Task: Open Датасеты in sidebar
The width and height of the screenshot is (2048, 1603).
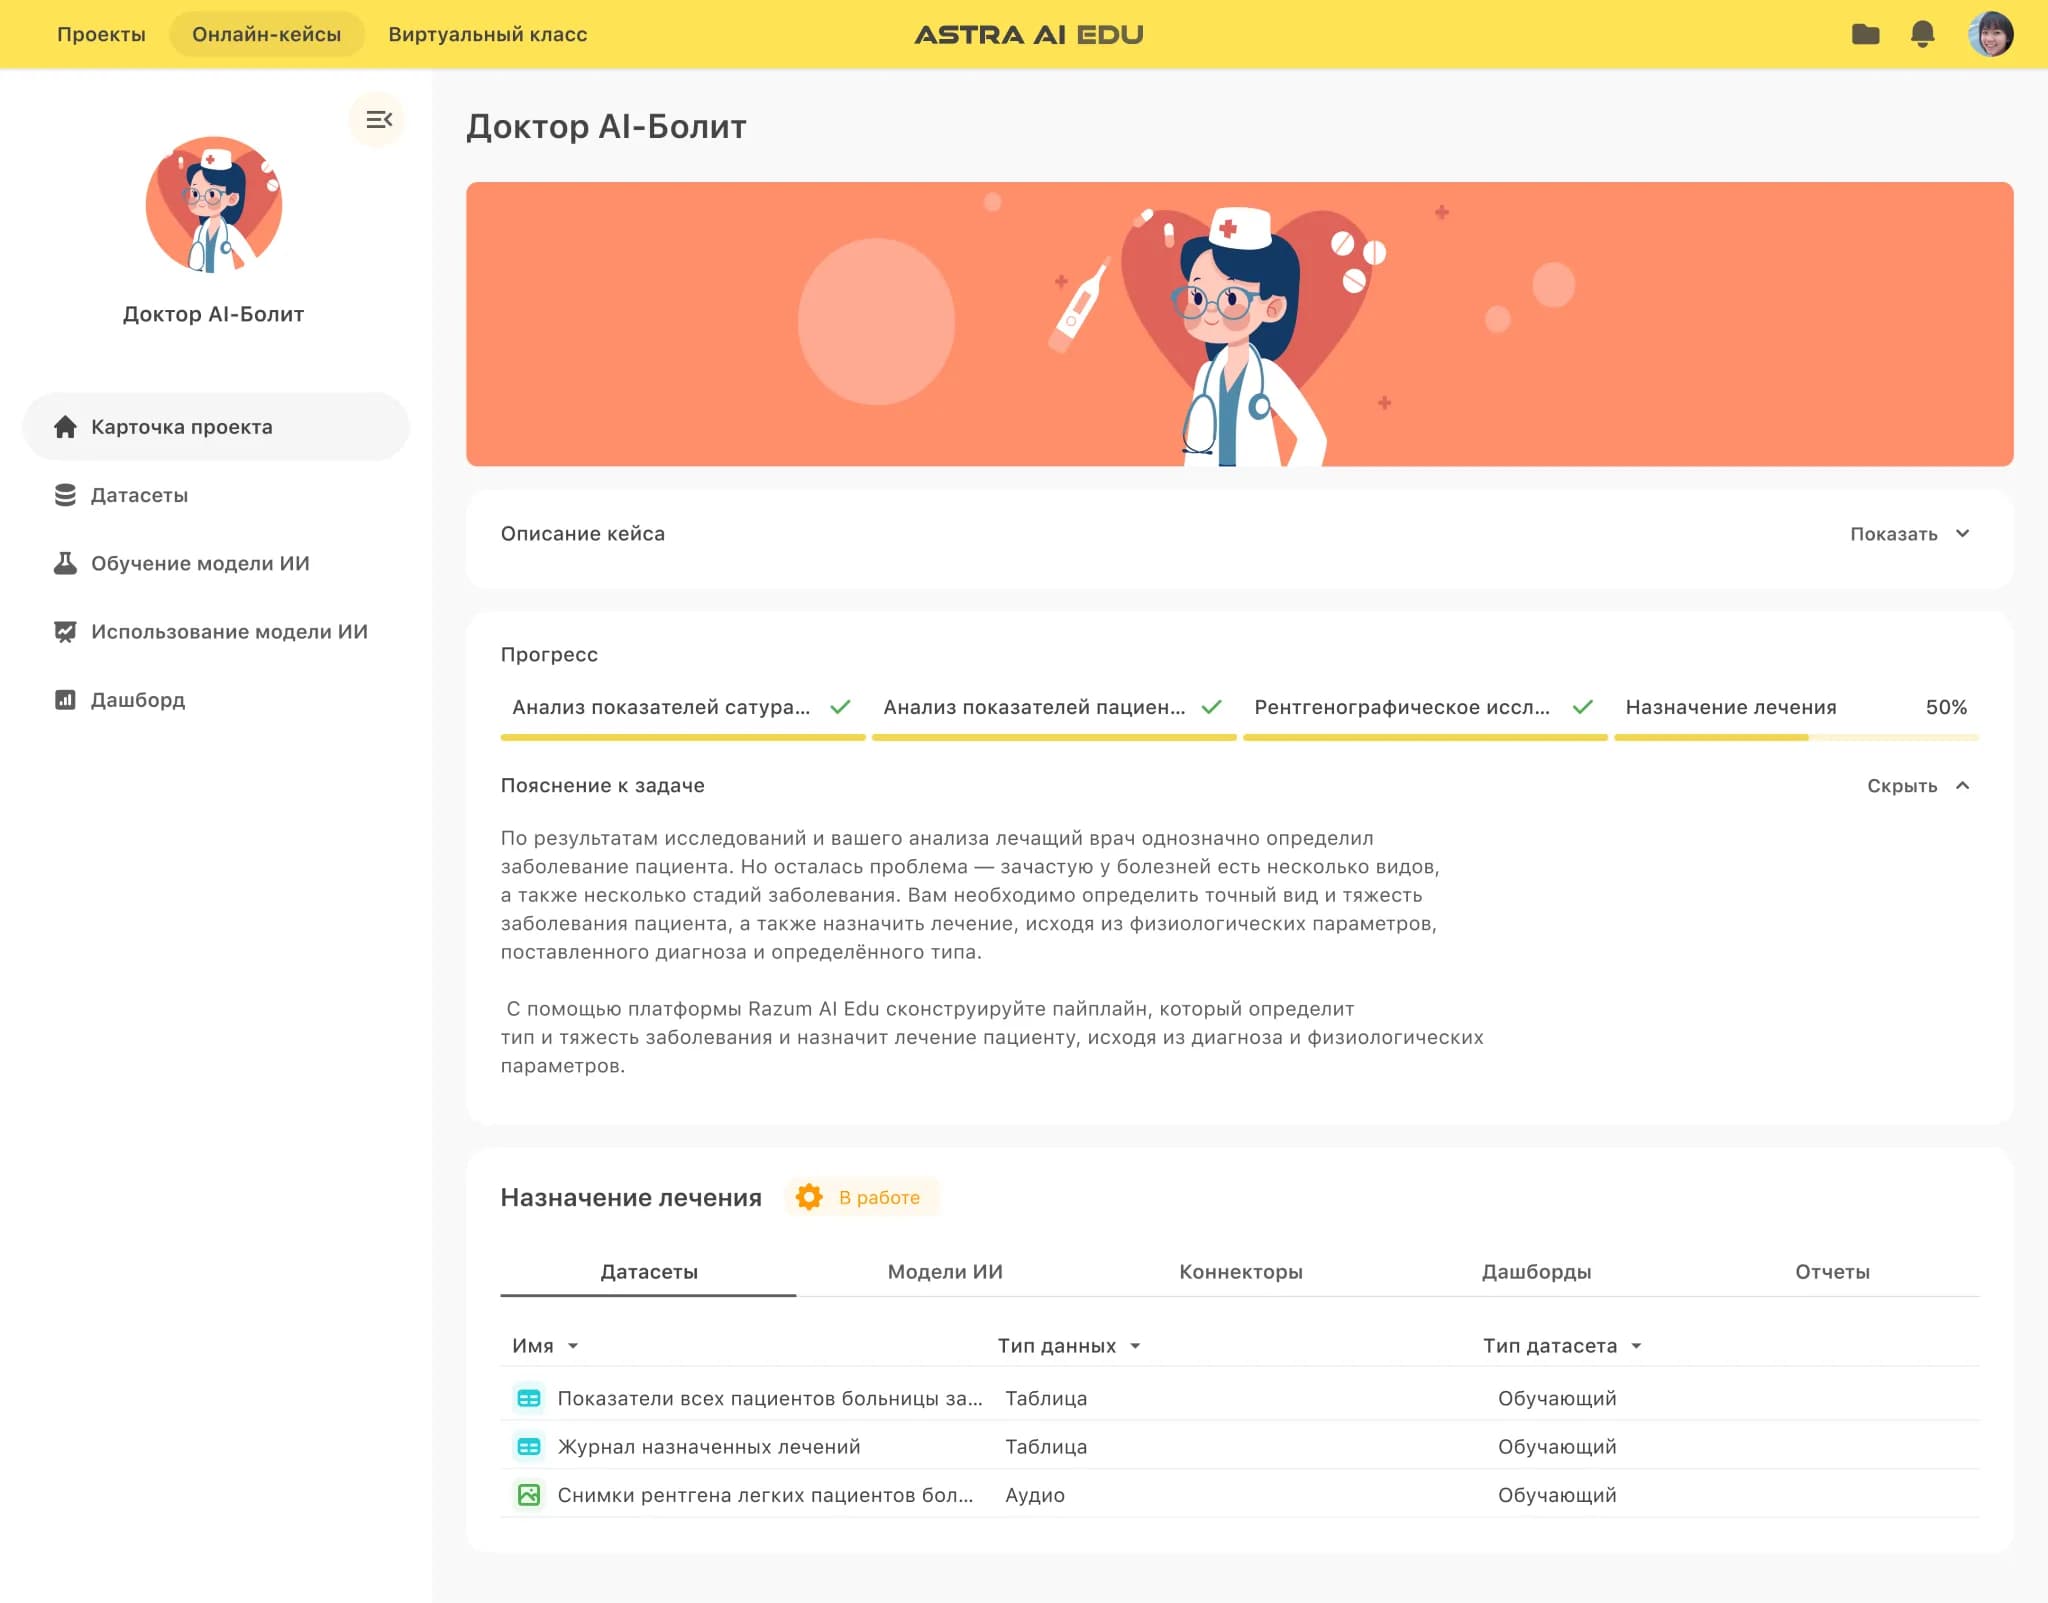Action: pyautogui.click(x=216, y=495)
